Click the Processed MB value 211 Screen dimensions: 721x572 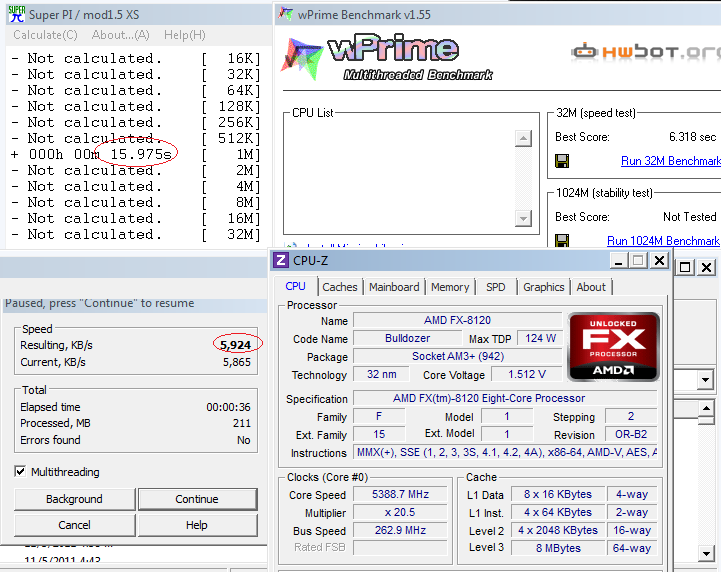click(x=242, y=423)
